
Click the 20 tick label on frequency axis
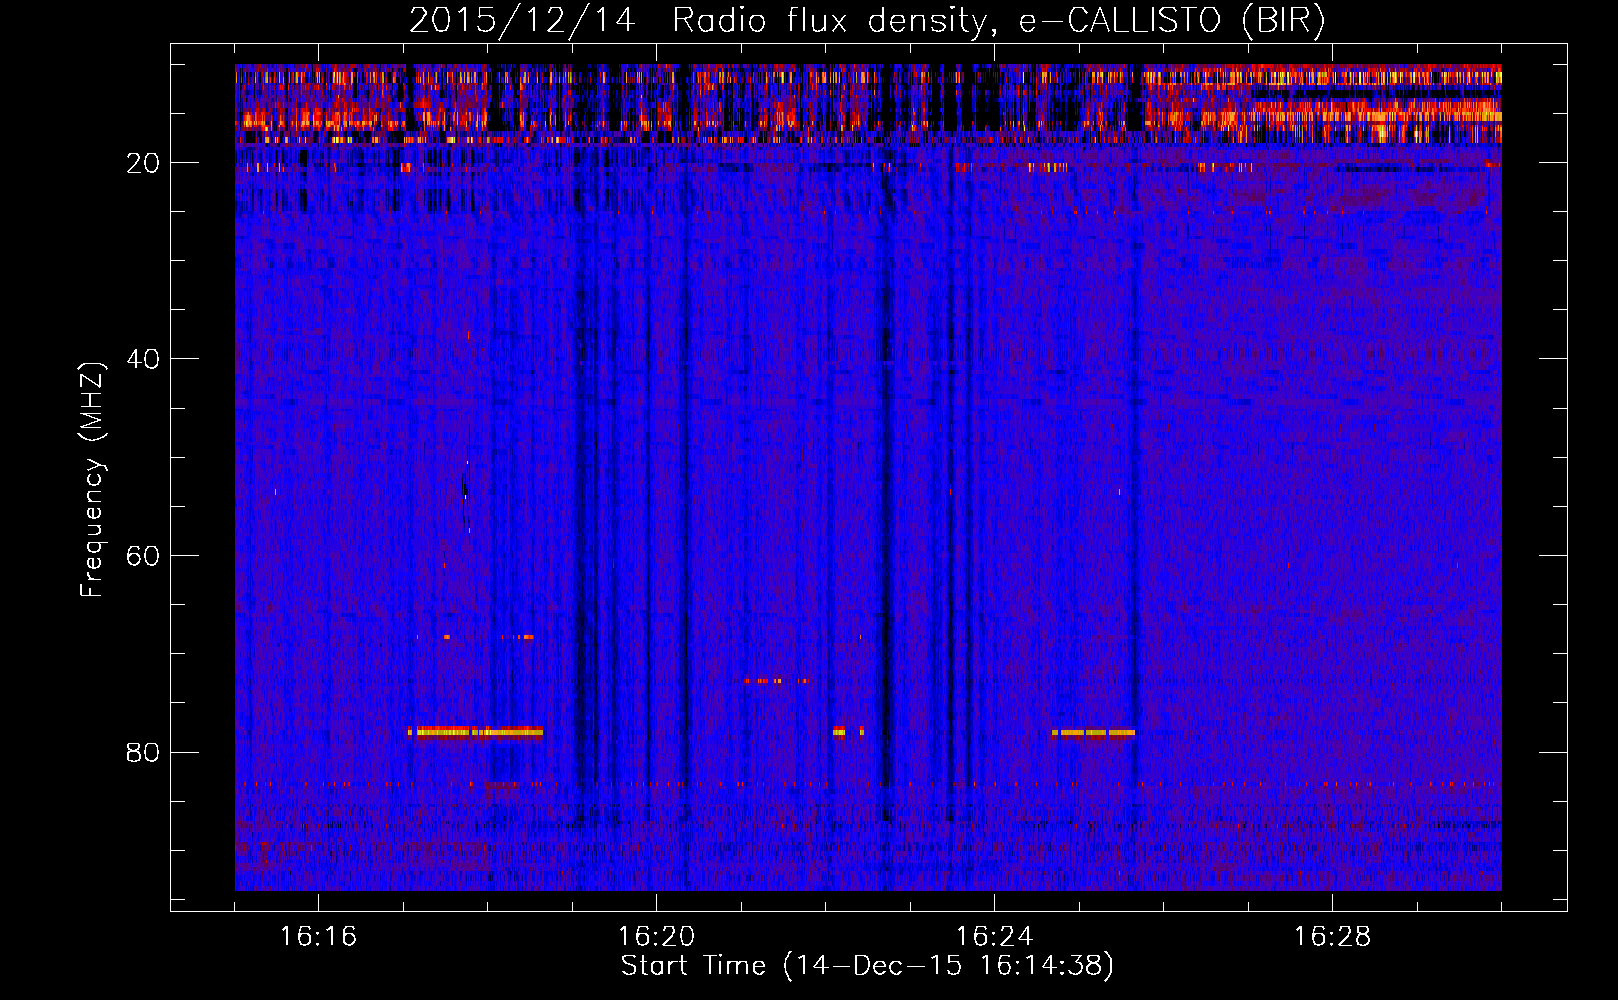pyautogui.click(x=143, y=163)
